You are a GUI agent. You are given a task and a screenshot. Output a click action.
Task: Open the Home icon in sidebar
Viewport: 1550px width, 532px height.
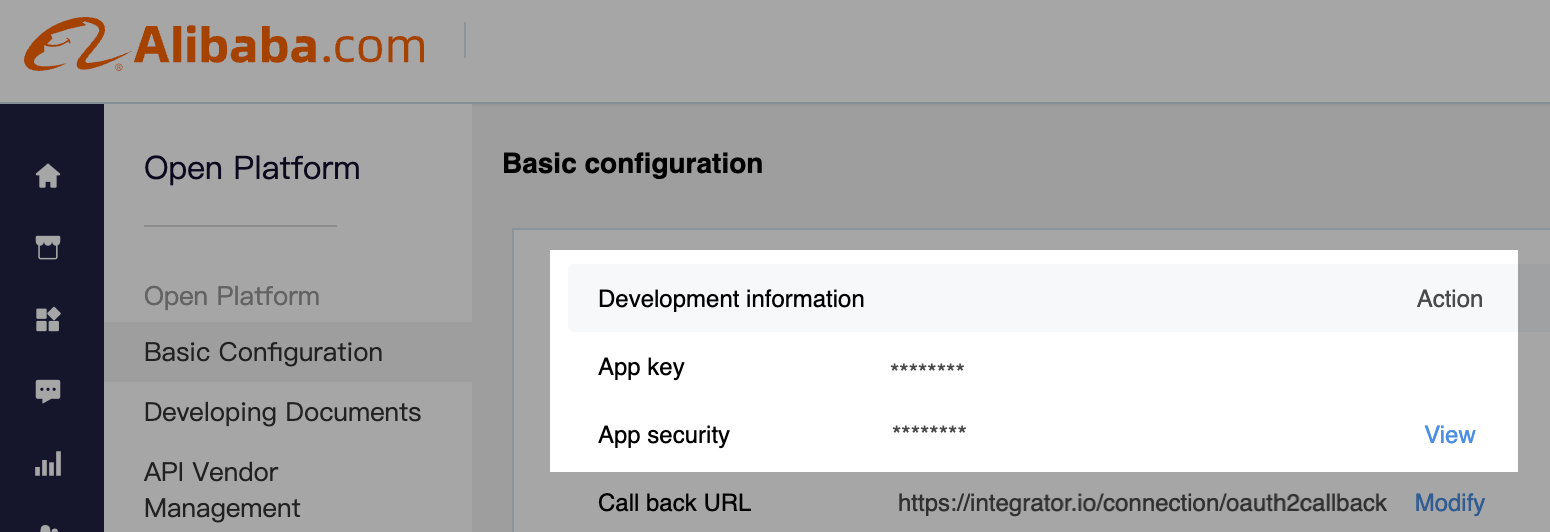pyautogui.click(x=48, y=176)
